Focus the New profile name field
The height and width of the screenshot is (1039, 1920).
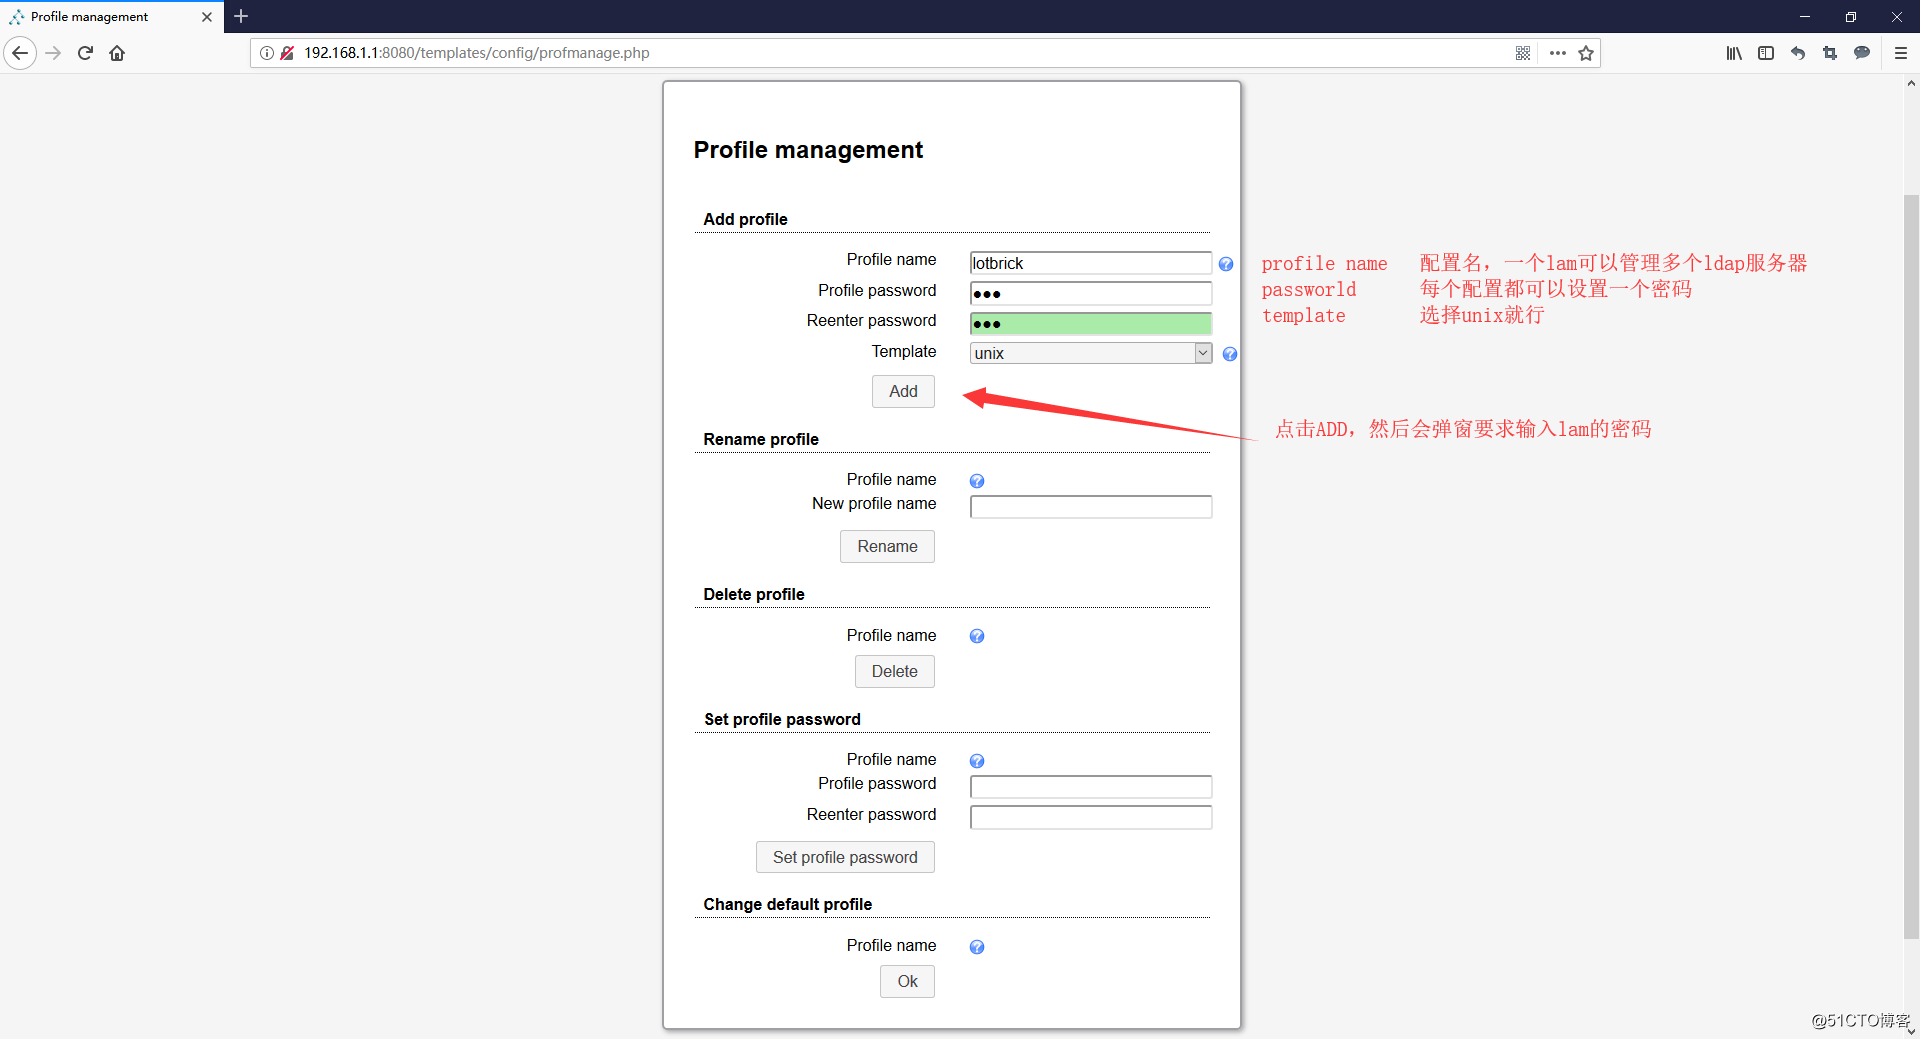[1091, 507]
